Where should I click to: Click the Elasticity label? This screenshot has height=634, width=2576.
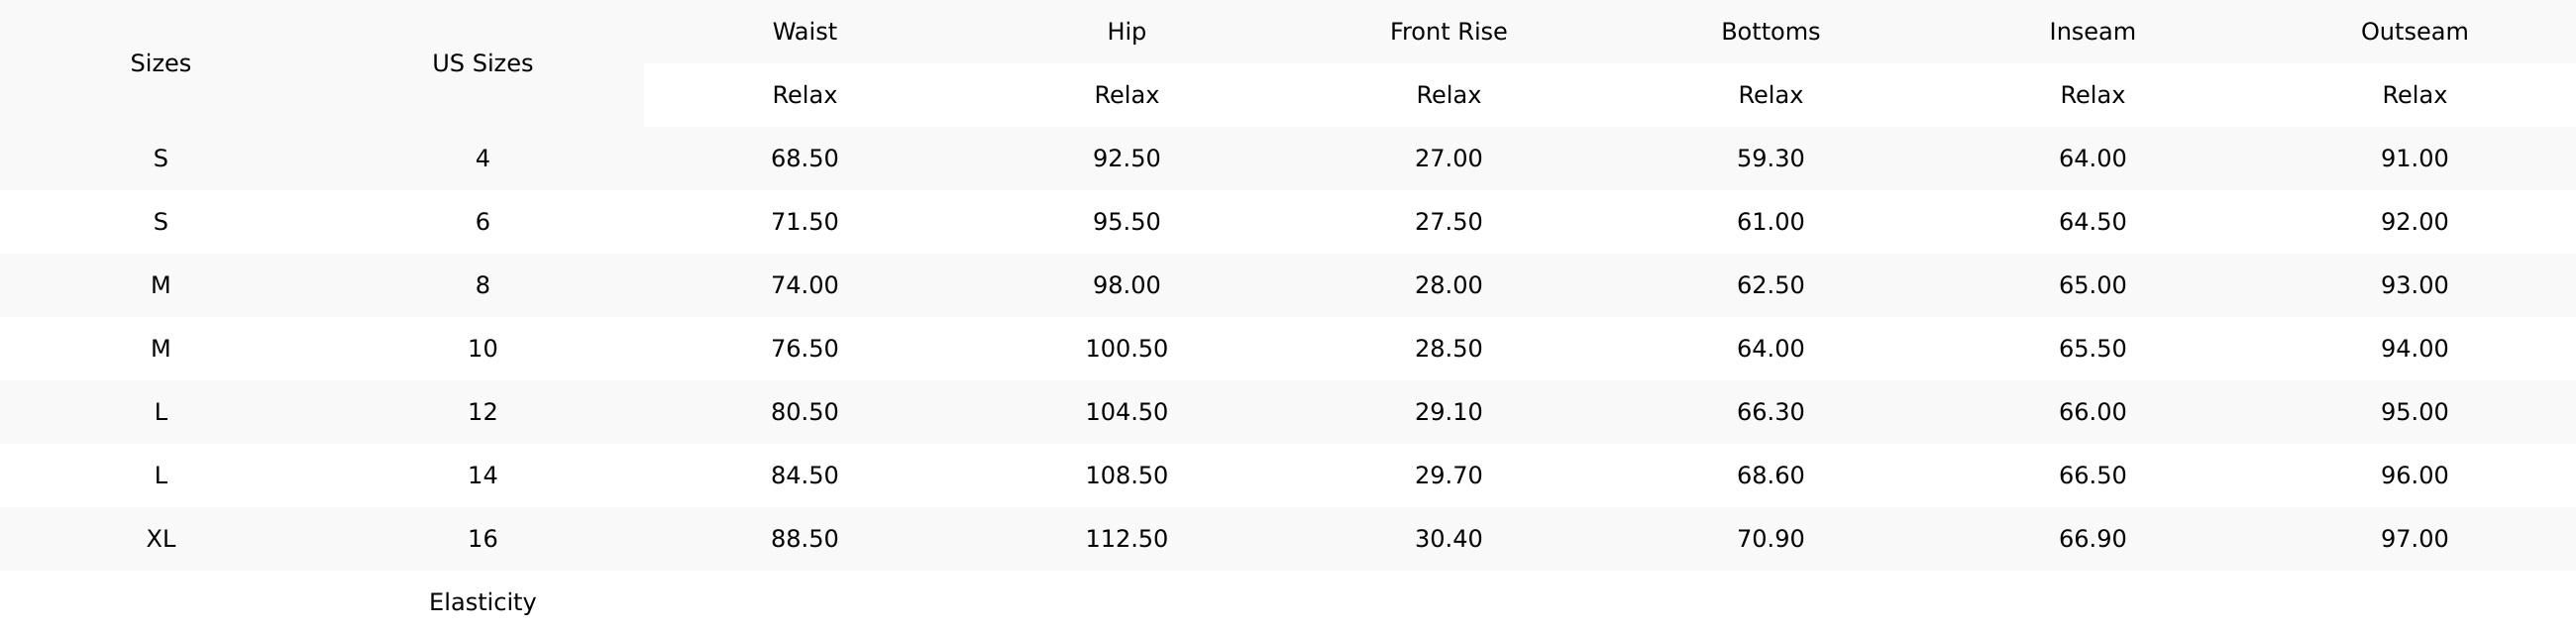coord(482,602)
